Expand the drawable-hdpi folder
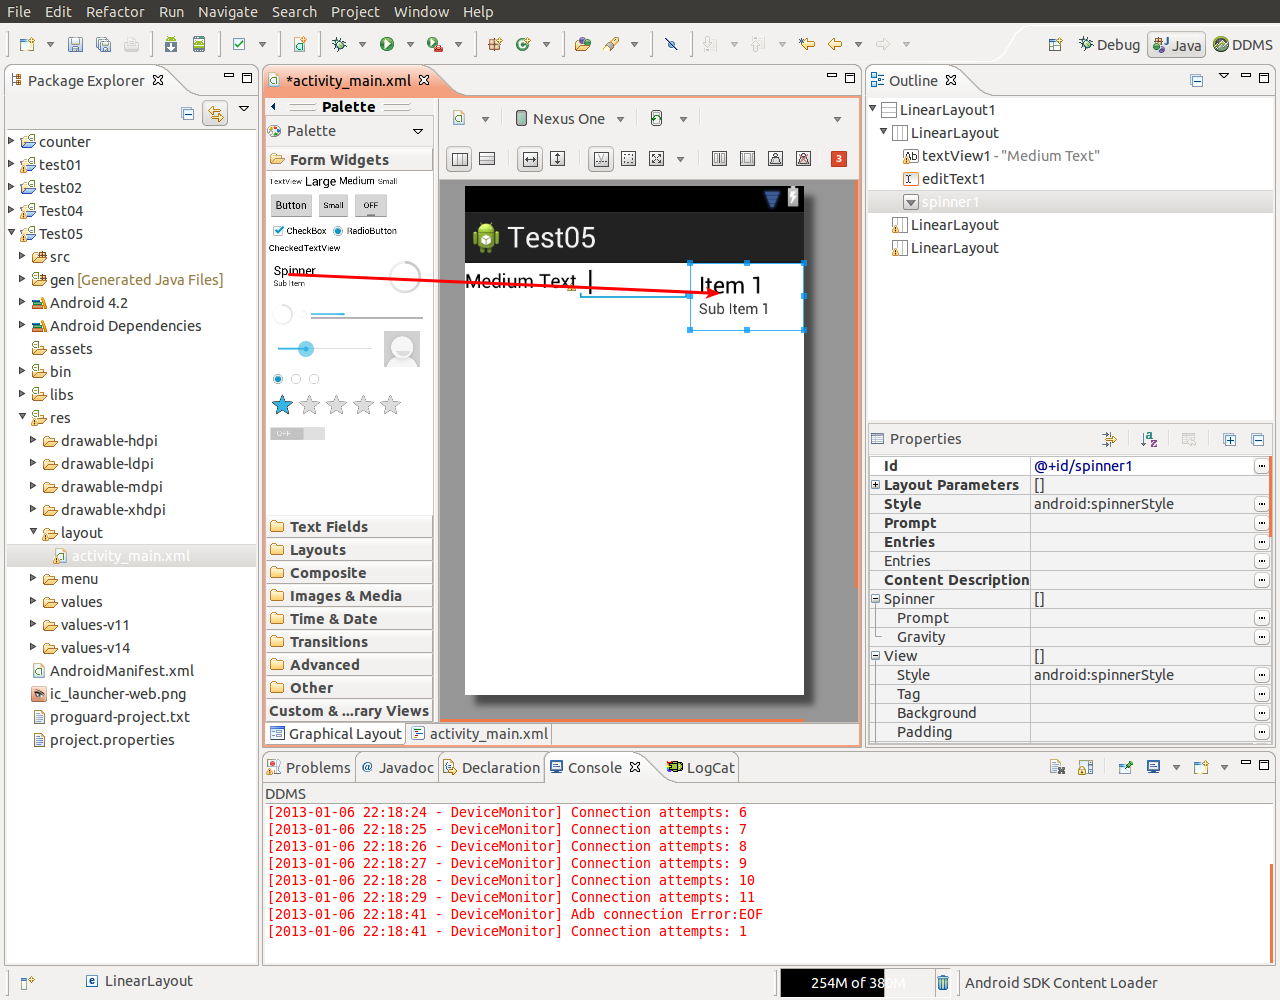The image size is (1280, 1000). (x=33, y=440)
